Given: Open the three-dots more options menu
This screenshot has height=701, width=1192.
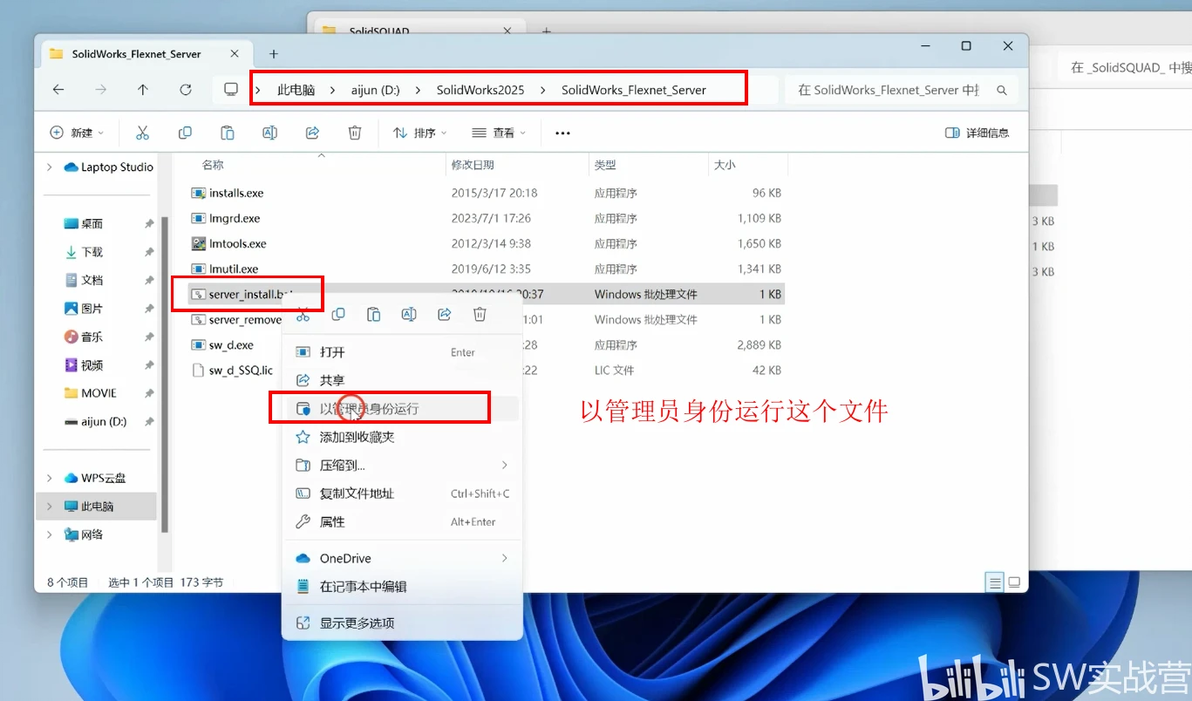Looking at the screenshot, I should [x=563, y=133].
